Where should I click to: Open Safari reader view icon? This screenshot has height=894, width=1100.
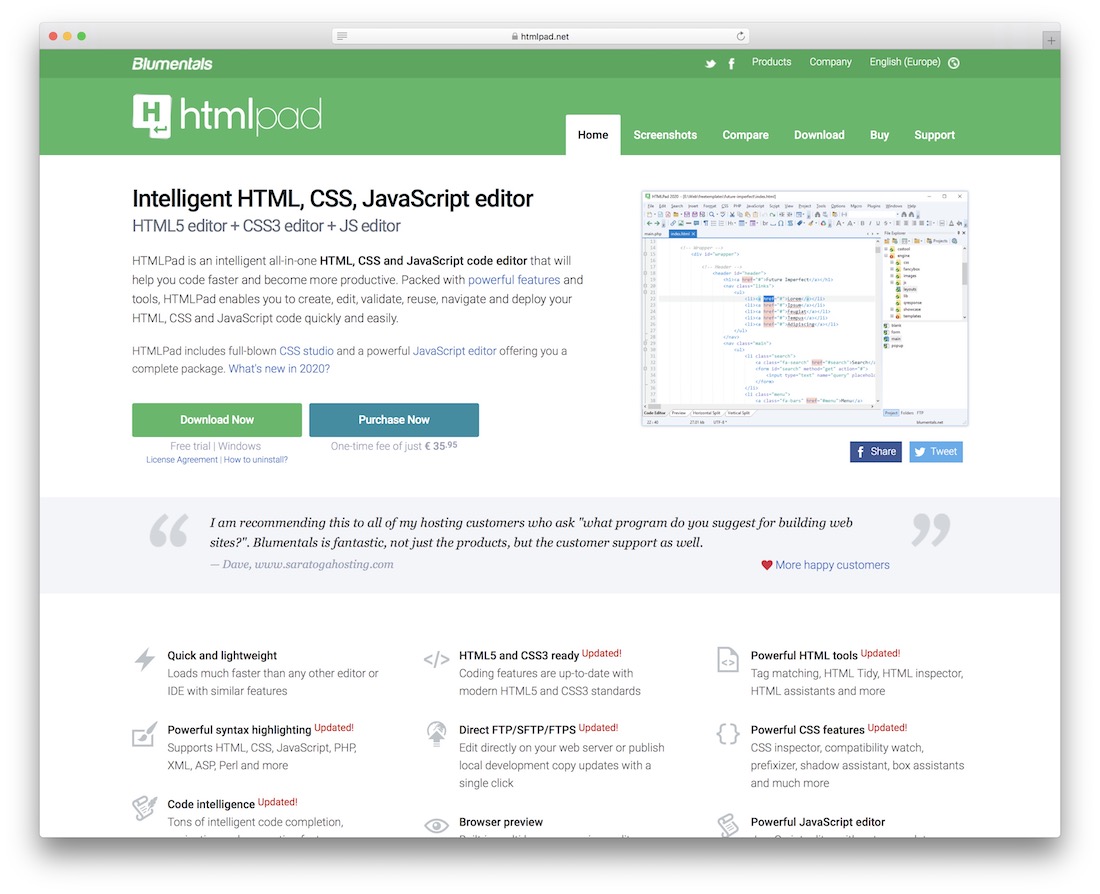(x=342, y=36)
